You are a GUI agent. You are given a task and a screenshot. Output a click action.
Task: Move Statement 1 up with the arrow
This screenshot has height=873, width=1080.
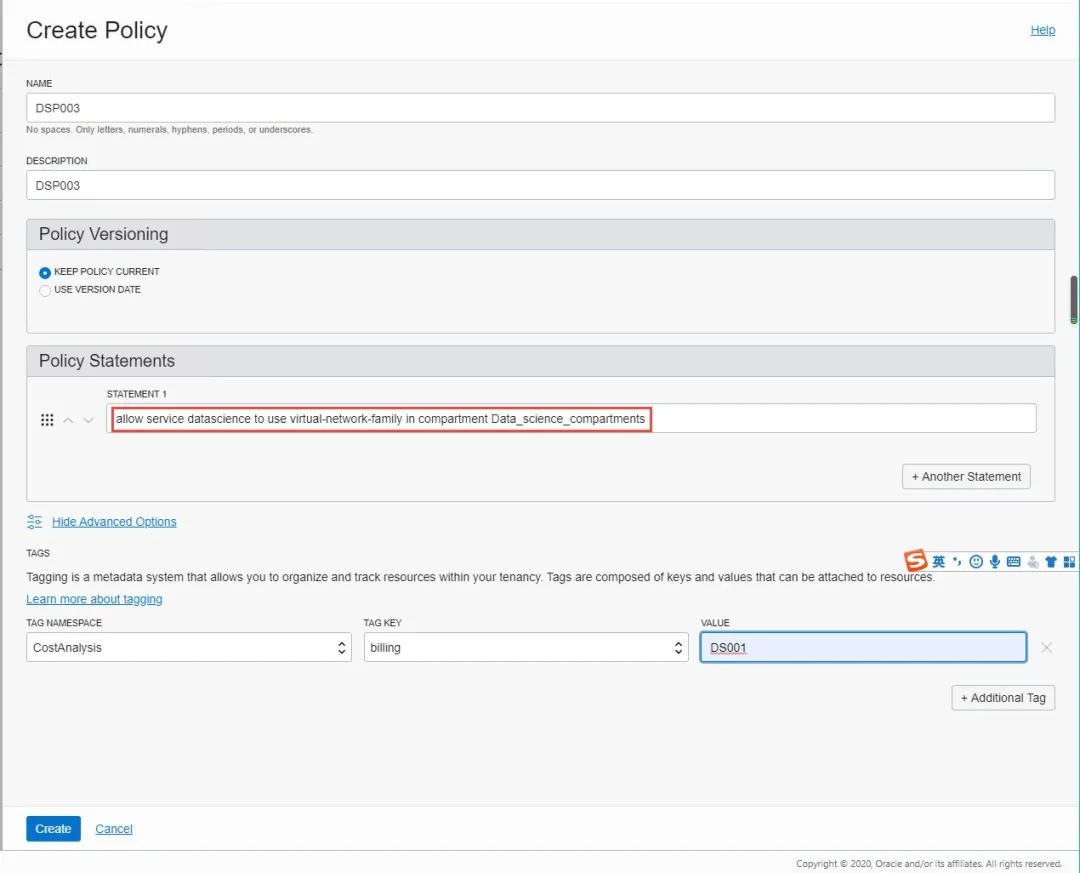tap(68, 420)
